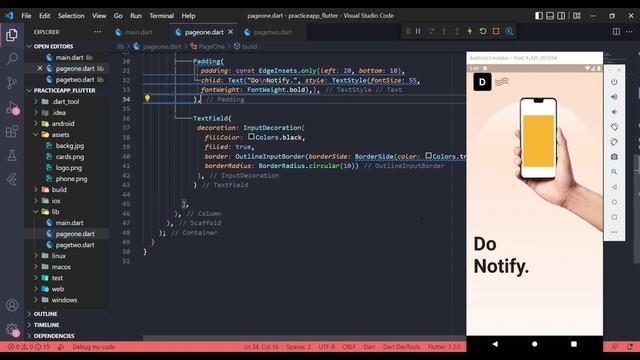Screen dimensions: 640x360
Task: Click Colors.transparent swatch on line 40
Action: 428,156
